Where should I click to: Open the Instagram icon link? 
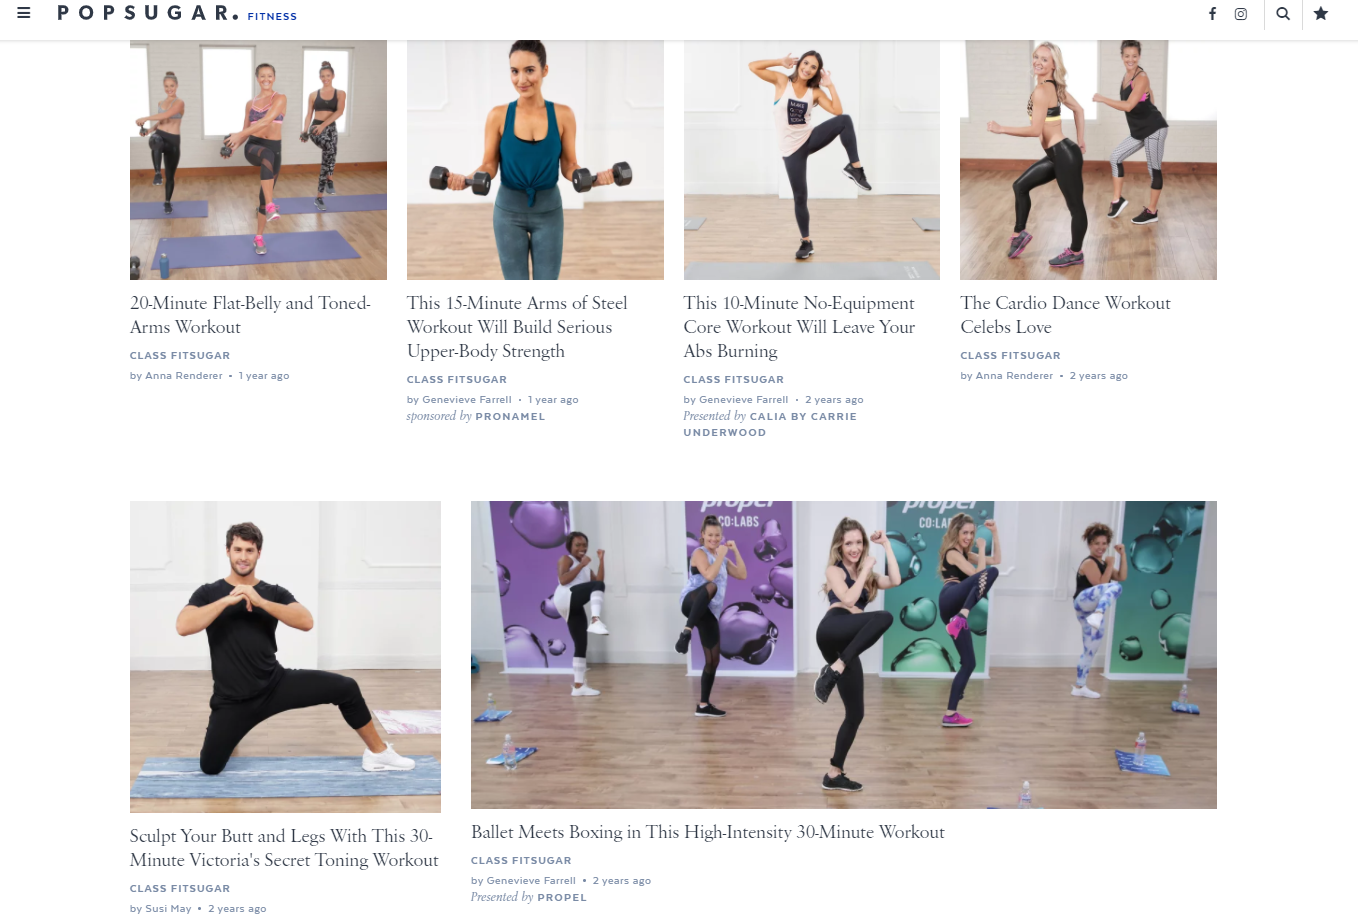[1241, 14]
